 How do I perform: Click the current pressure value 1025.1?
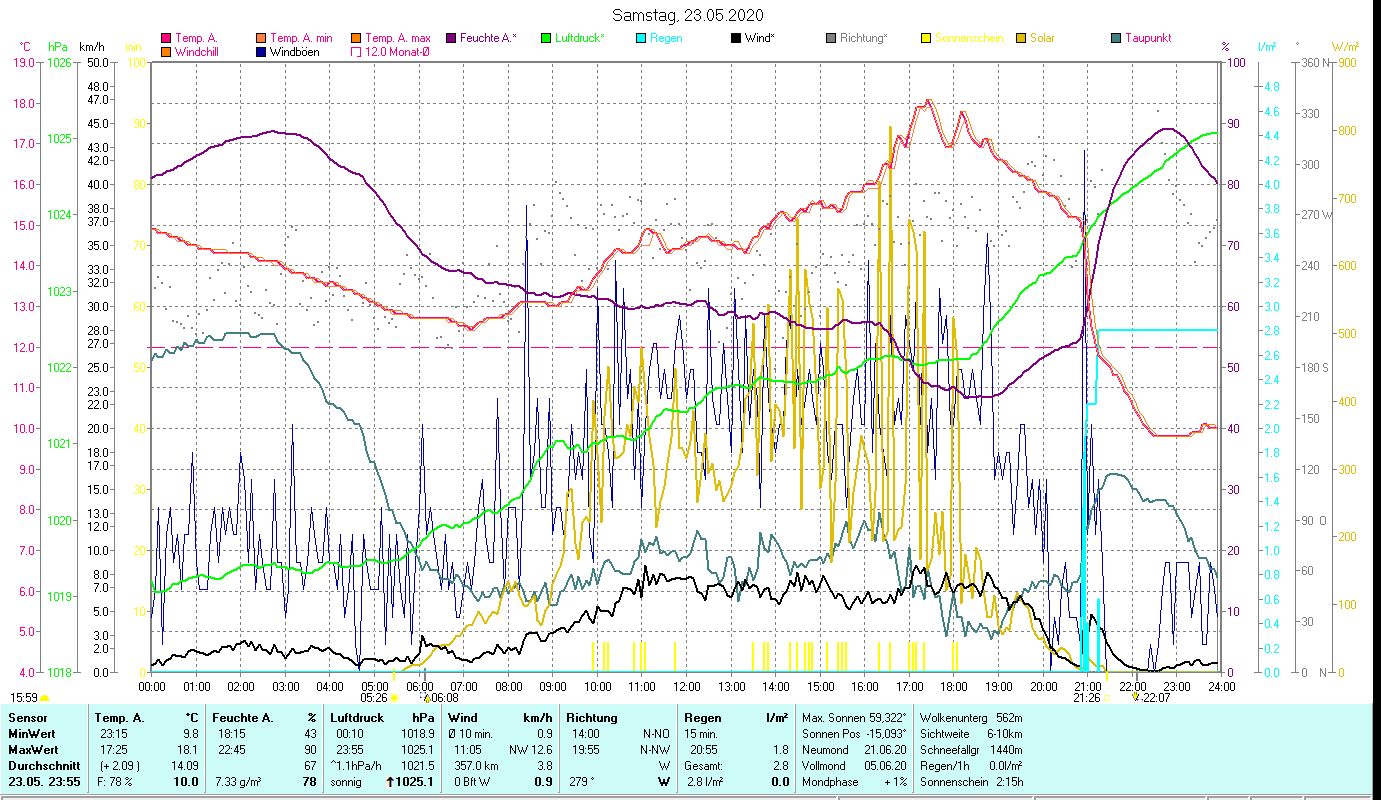[415, 782]
